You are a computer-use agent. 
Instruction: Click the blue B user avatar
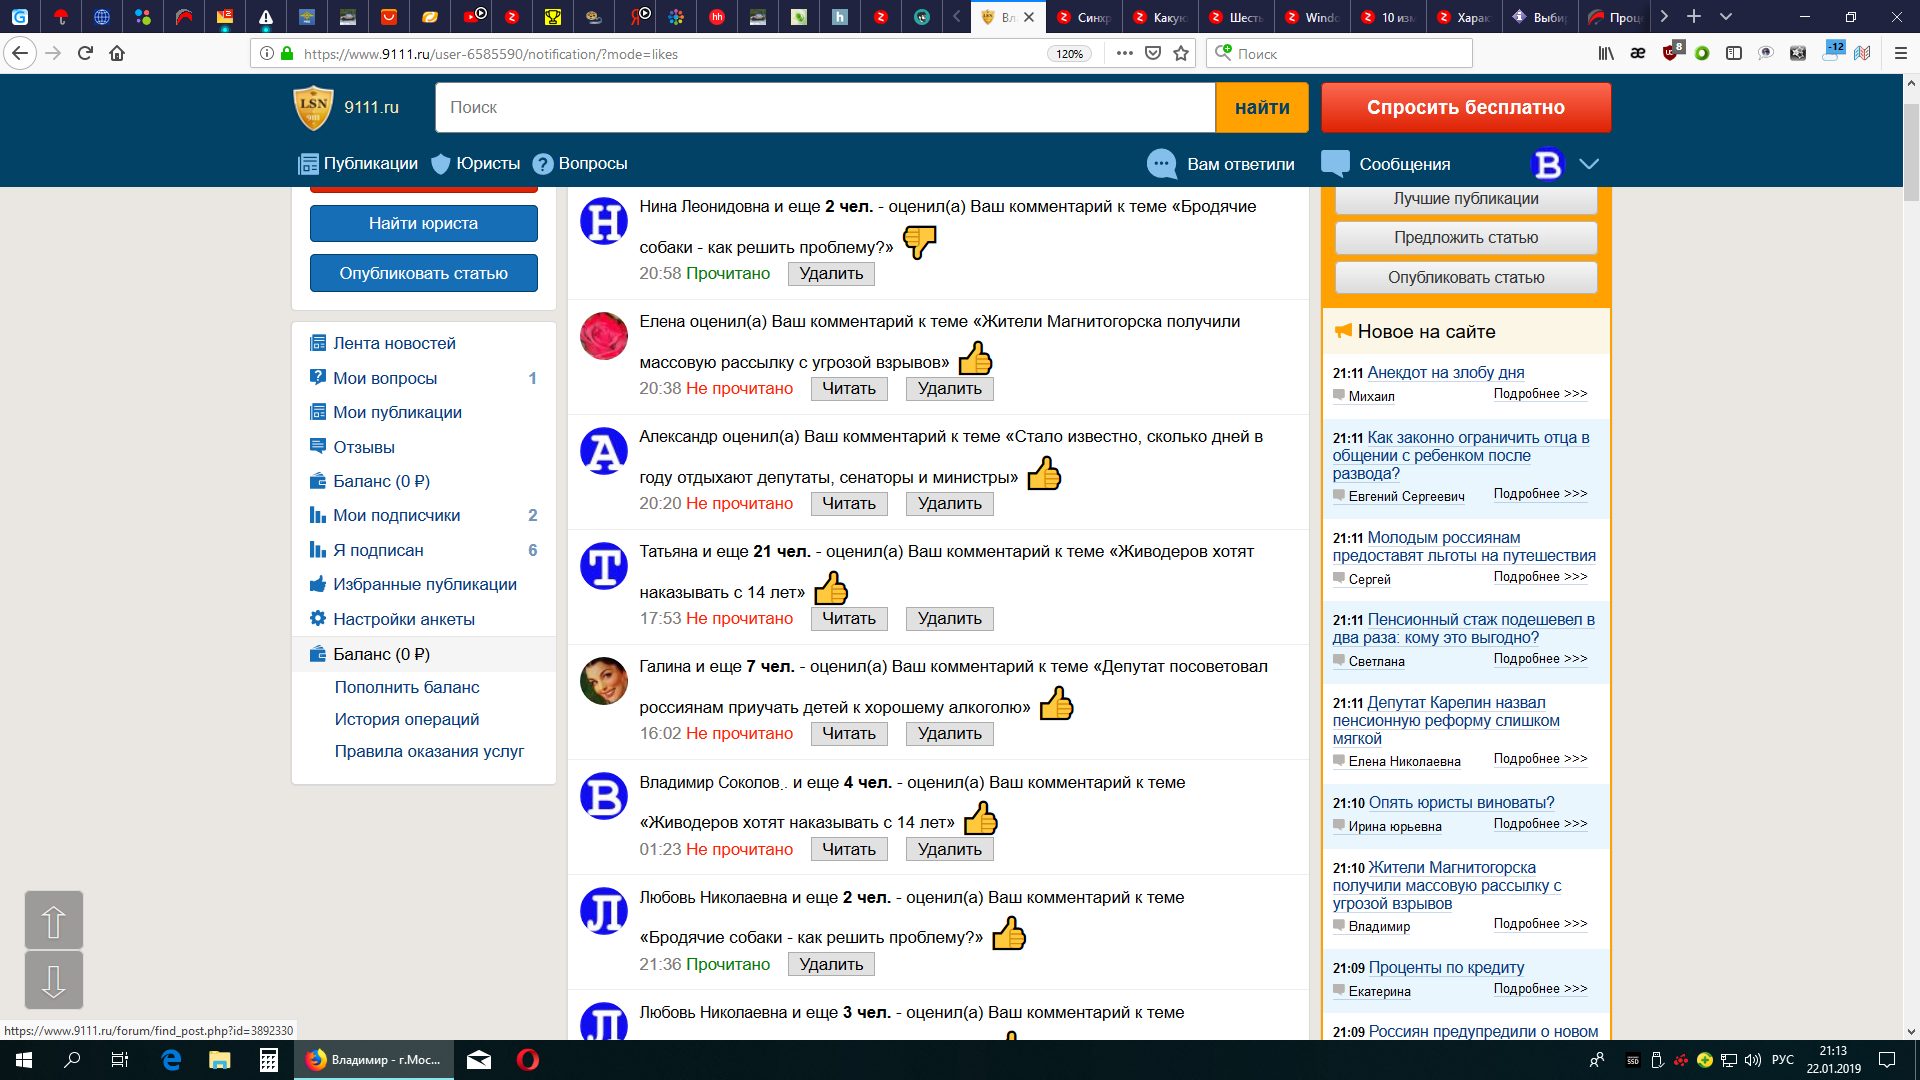[1547, 164]
